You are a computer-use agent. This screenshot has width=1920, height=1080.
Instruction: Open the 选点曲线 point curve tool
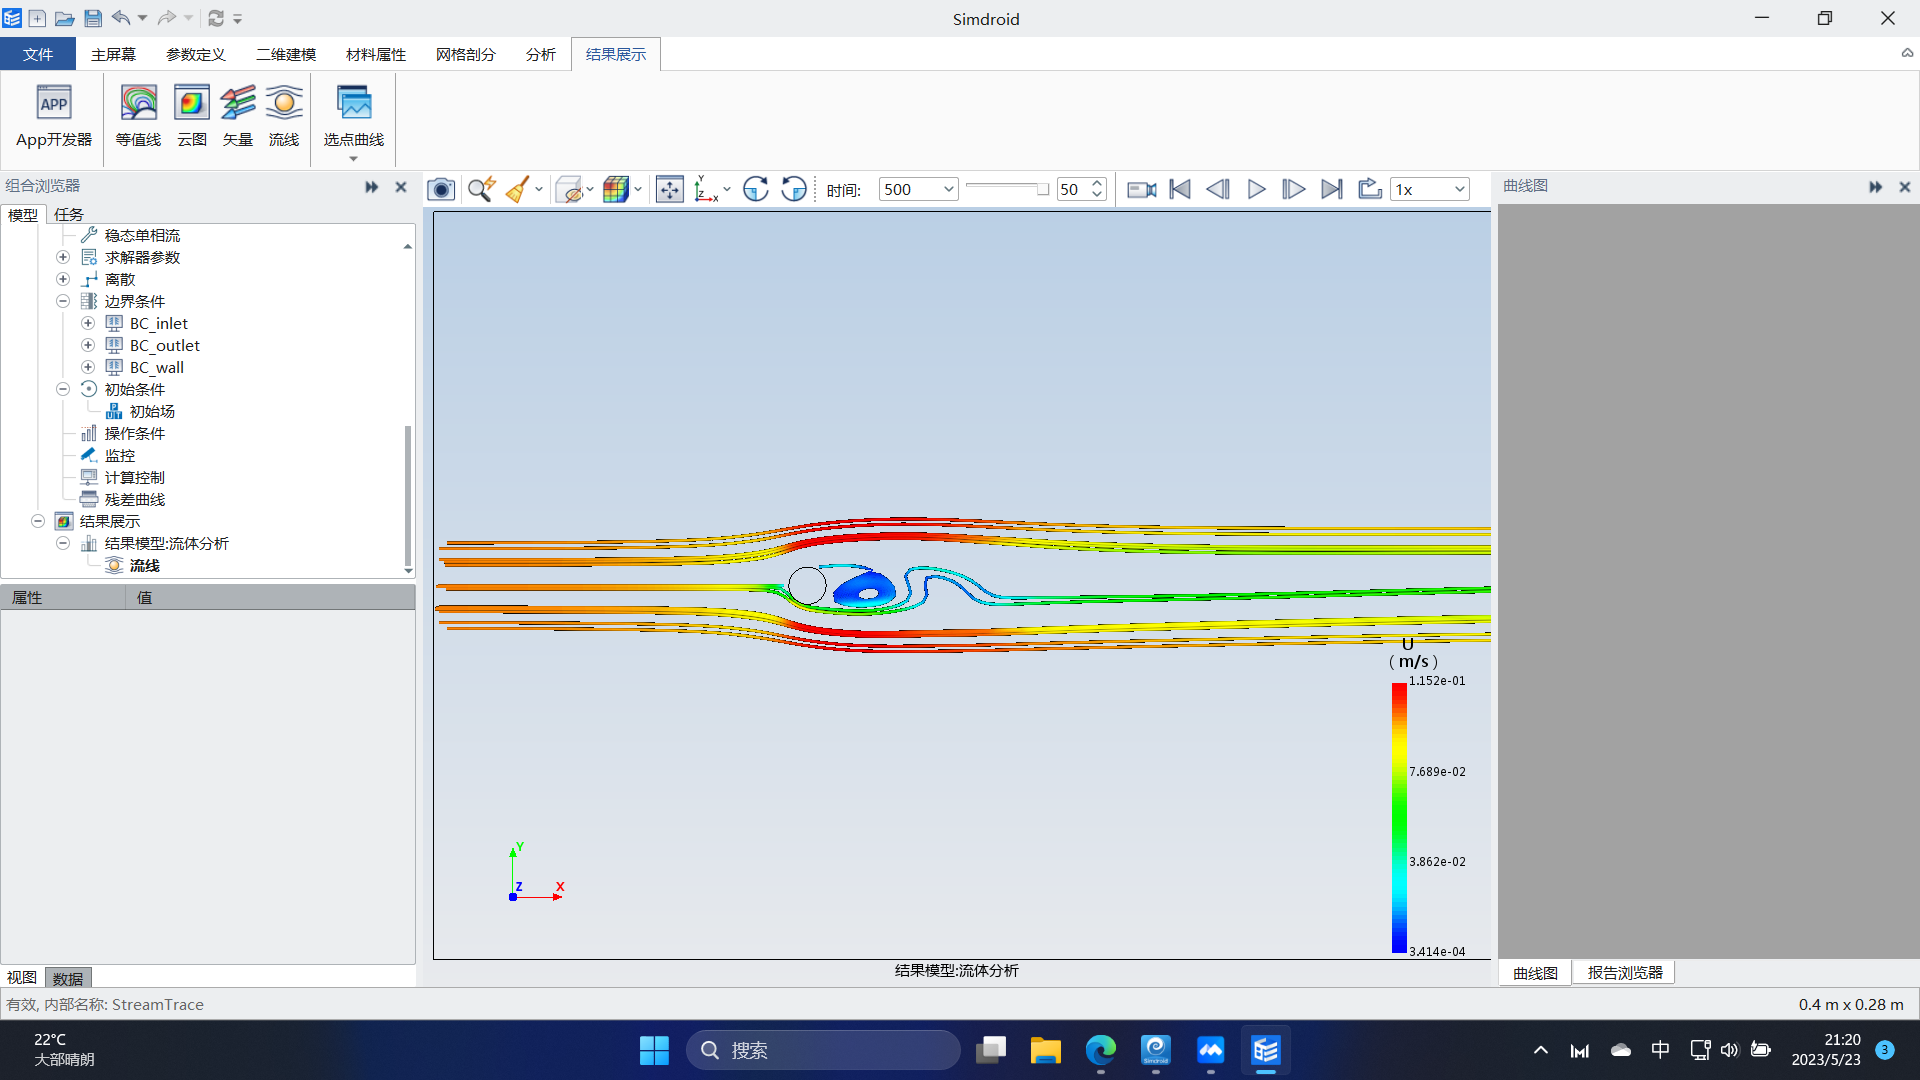coord(354,120)
